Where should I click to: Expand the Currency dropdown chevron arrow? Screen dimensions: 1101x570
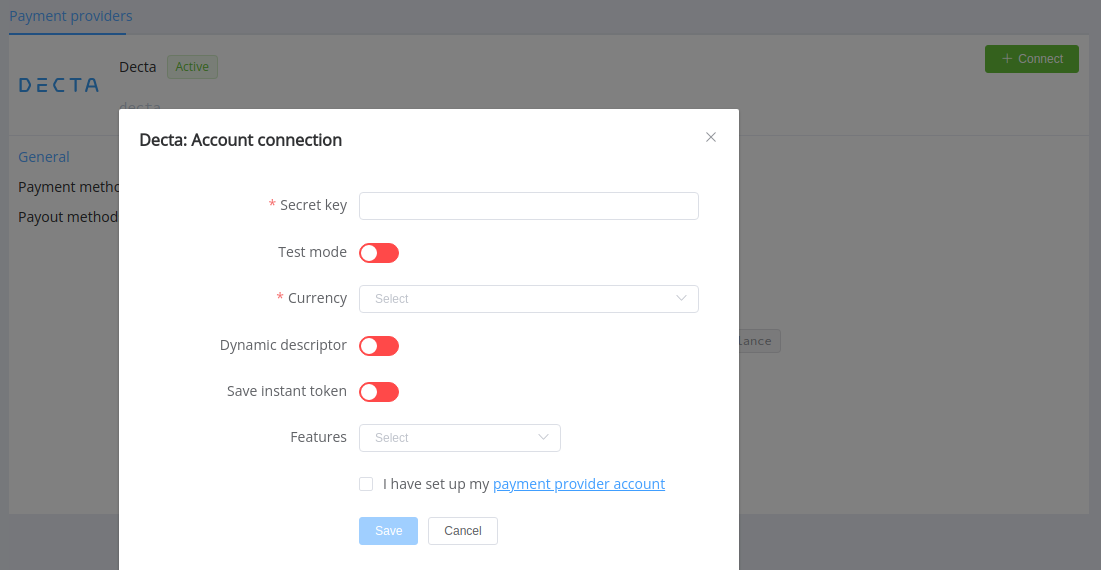pos(681,298)
